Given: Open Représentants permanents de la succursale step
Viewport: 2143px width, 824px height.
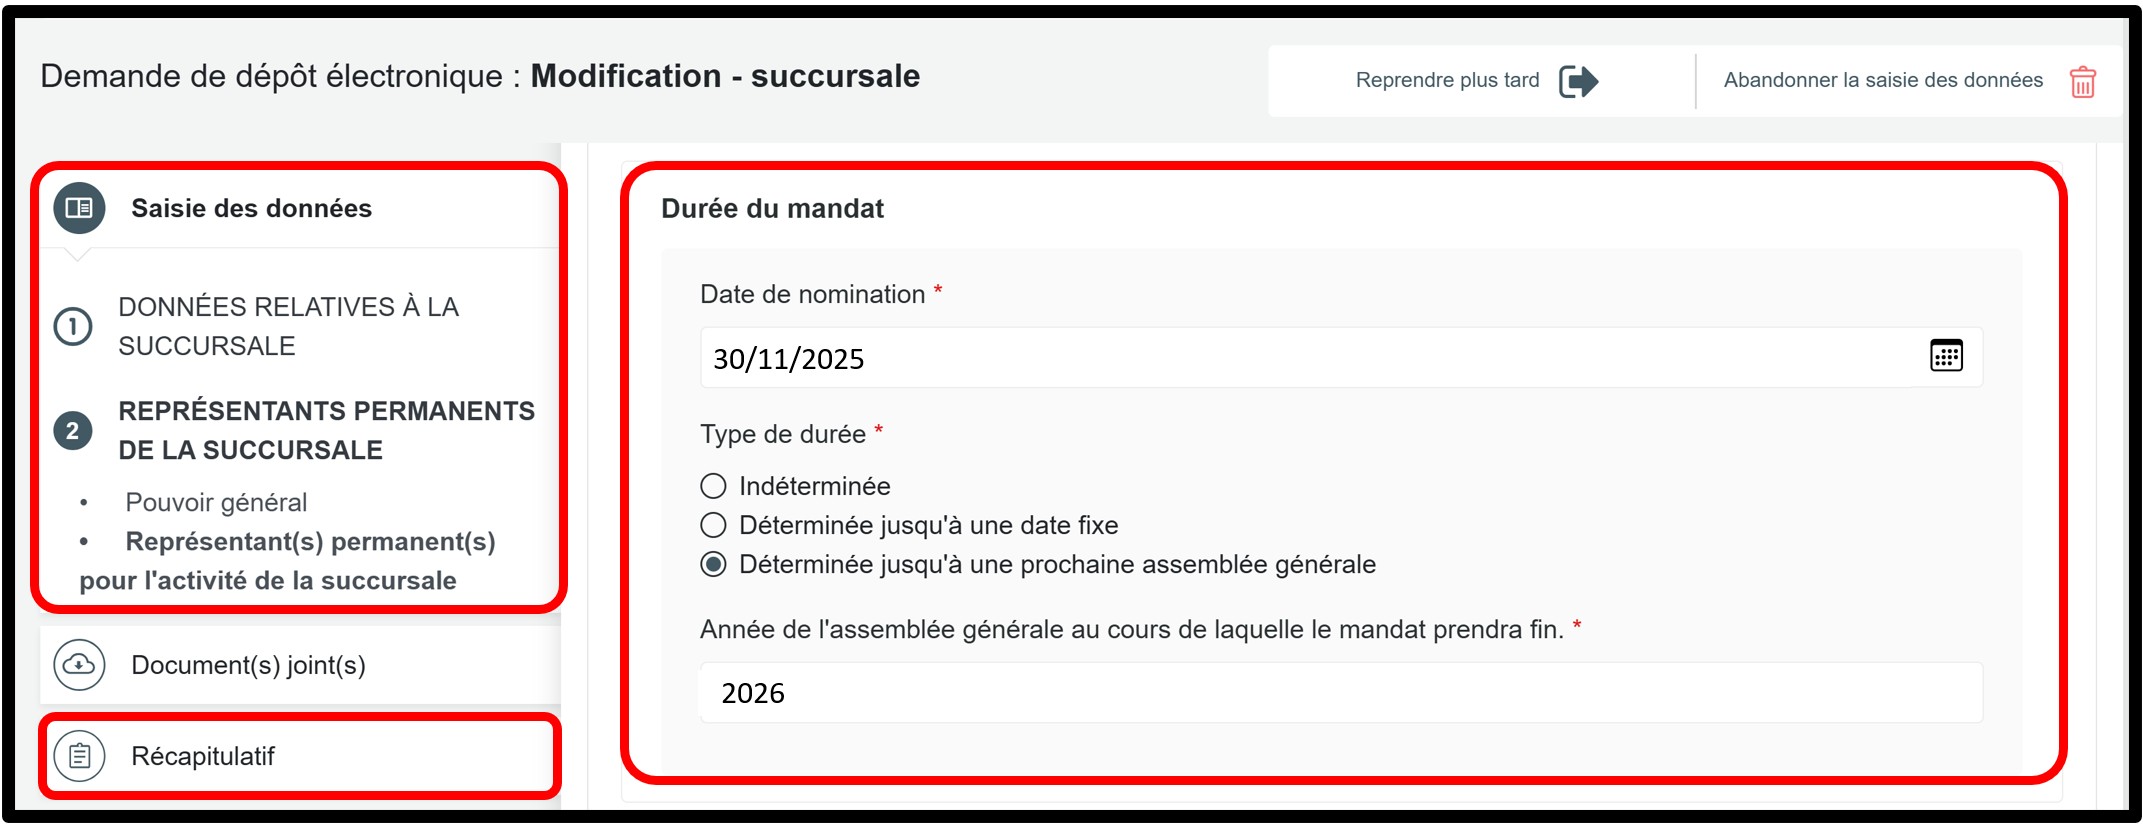Looking at the screenshot, I should click(x=326, y=431).
